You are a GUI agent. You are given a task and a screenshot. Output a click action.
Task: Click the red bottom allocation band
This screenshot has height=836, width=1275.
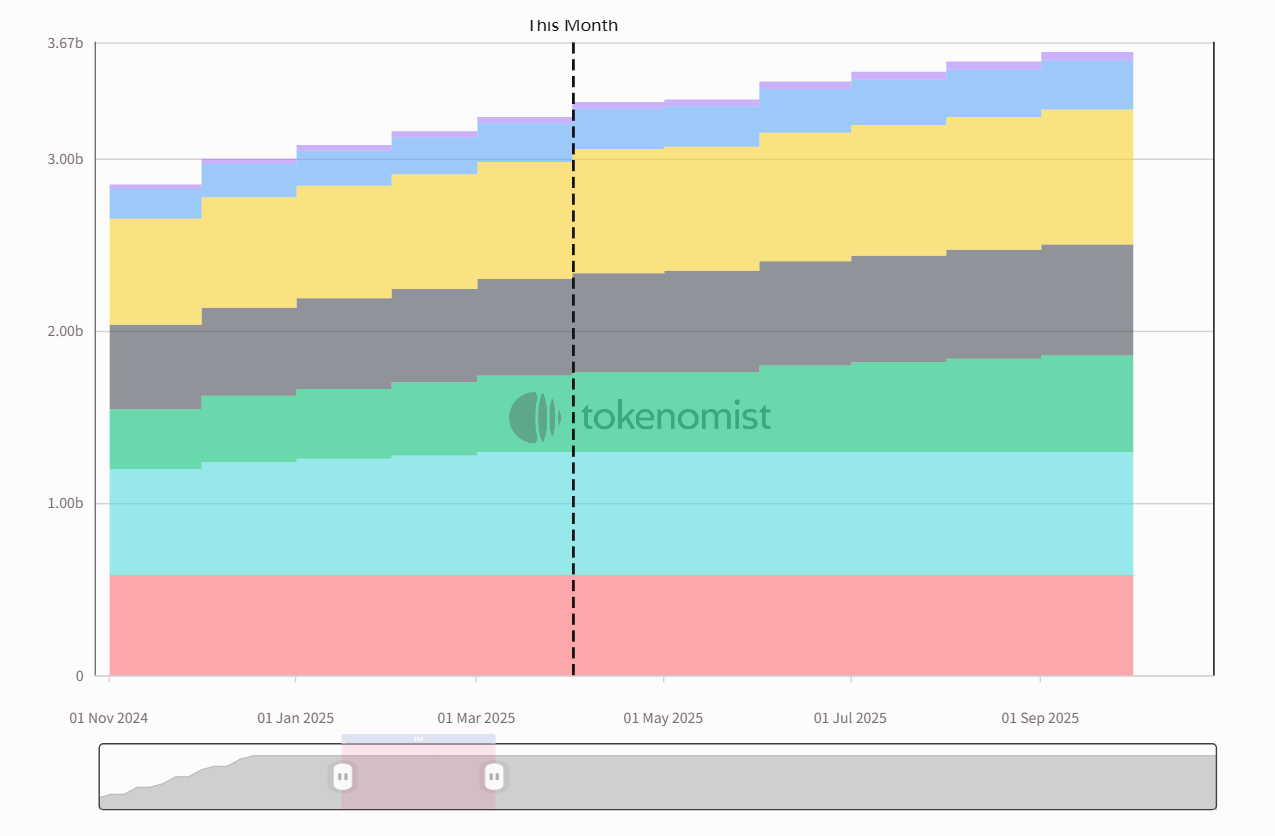coord(621,625)
